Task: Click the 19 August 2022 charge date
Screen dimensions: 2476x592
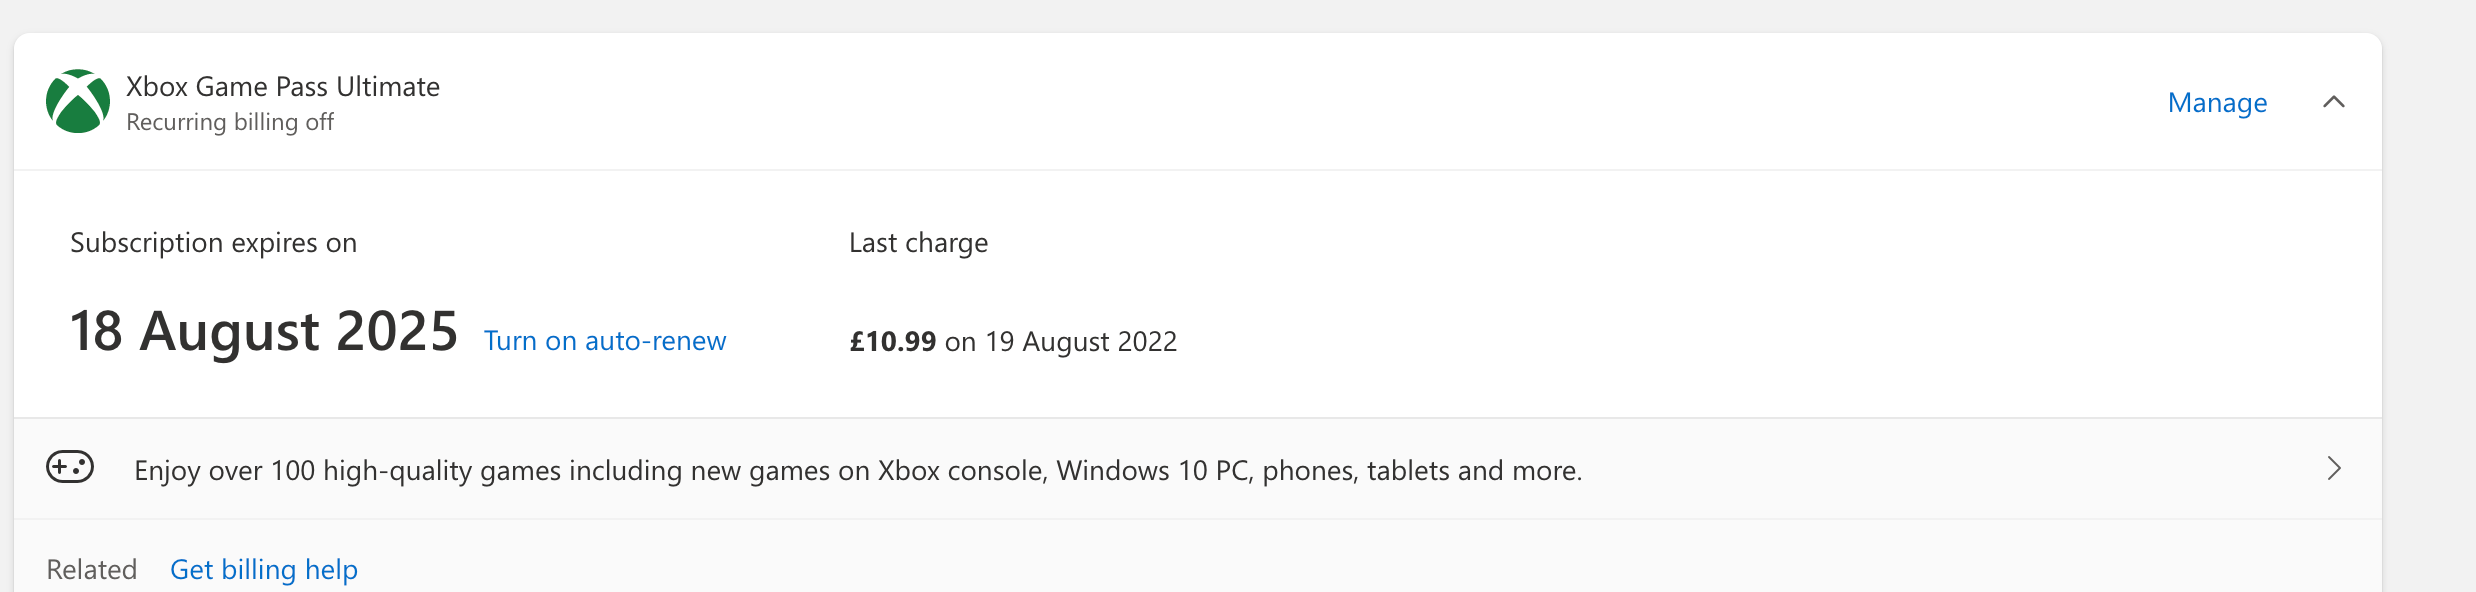Action: [1081, 342]
